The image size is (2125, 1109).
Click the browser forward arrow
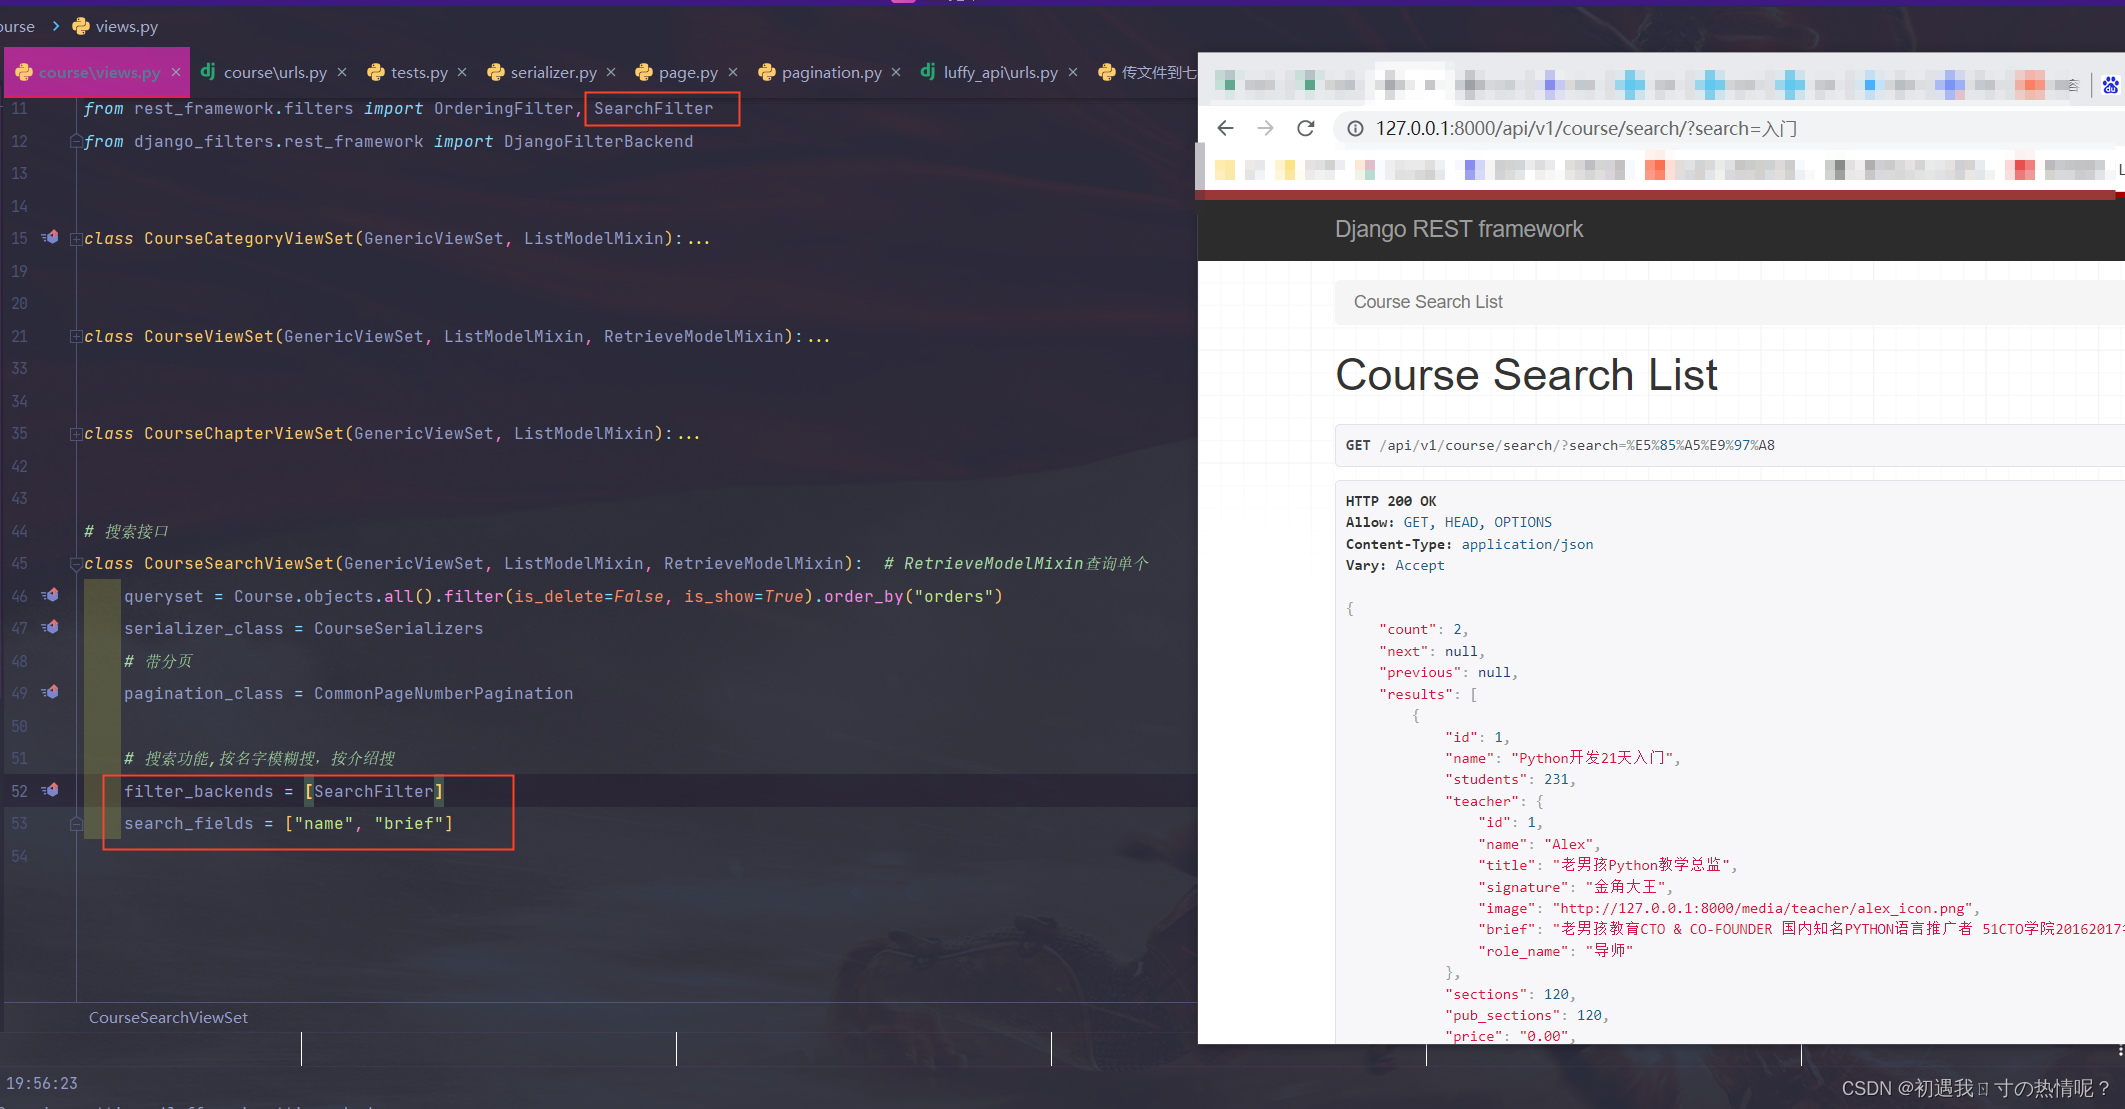tap(1265, 128)
